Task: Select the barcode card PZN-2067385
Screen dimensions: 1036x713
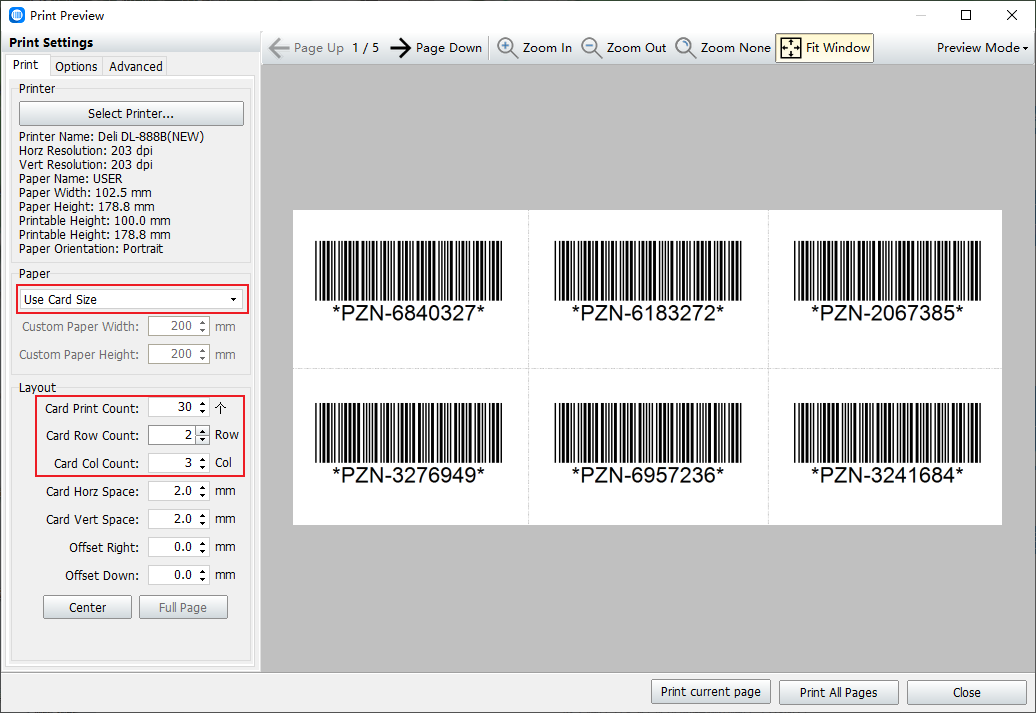Action: [x=887, y=282]
